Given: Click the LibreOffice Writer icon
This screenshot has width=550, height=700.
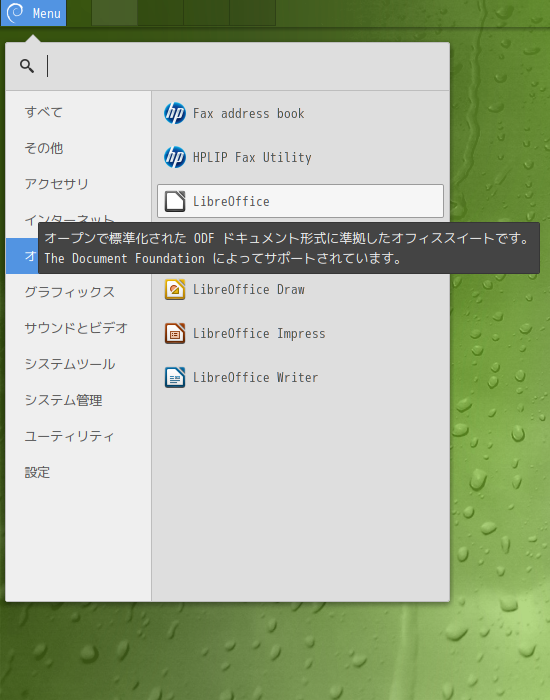Looking at the screenshot, I should [x=175, y=377].
